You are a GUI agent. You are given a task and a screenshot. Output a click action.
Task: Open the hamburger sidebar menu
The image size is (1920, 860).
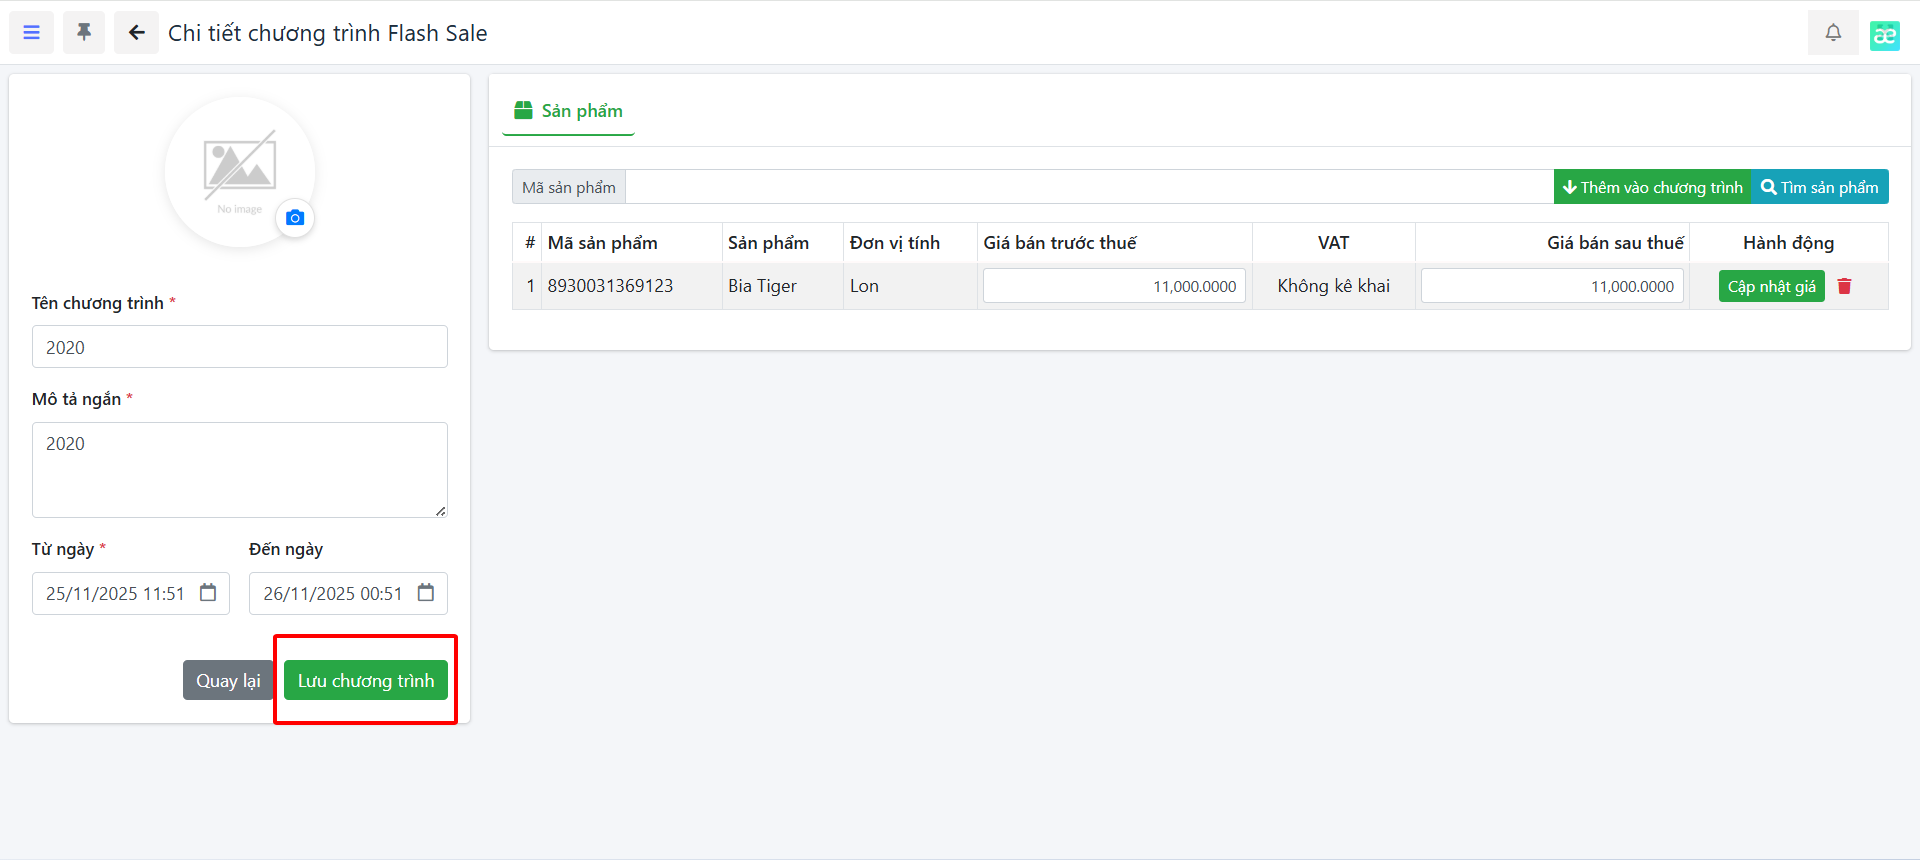[x=32, y=33]
